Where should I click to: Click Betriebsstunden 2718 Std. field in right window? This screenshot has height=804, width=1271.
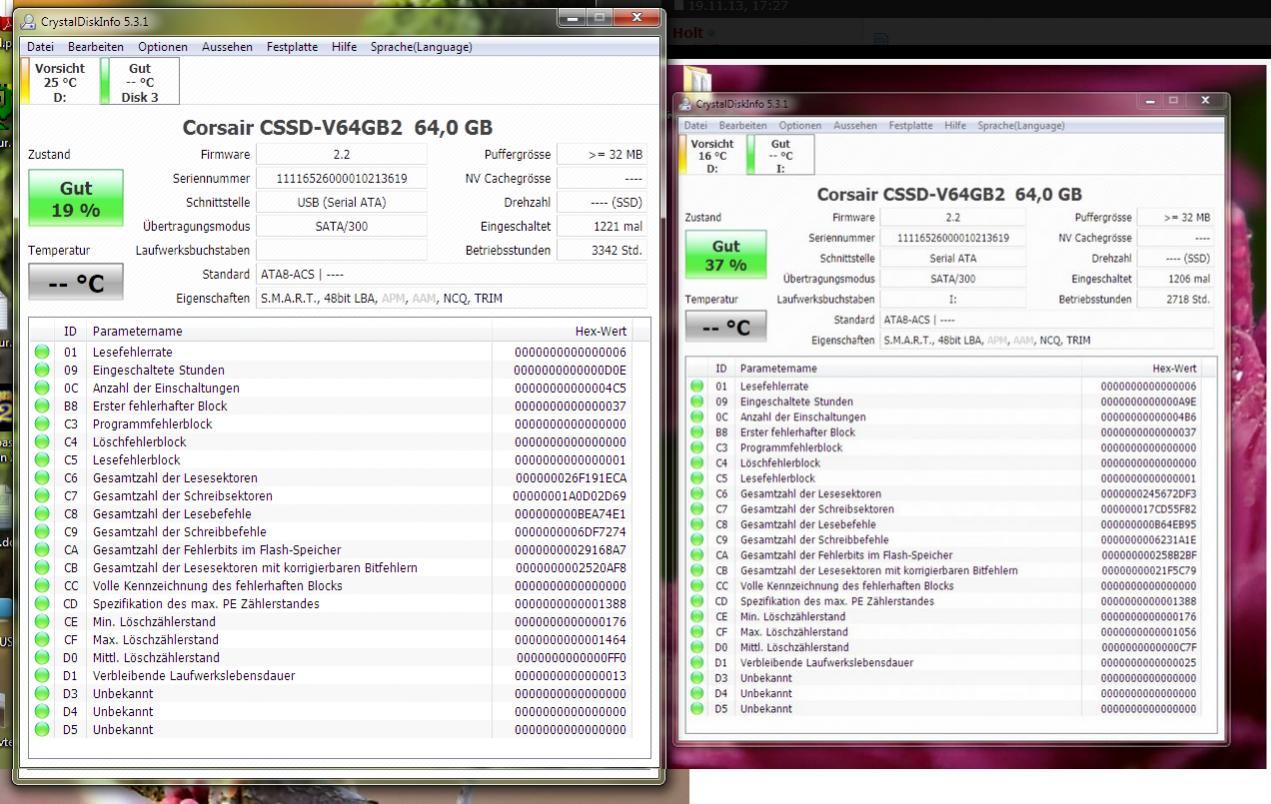pyautogui.click(x=1175, y=299)
